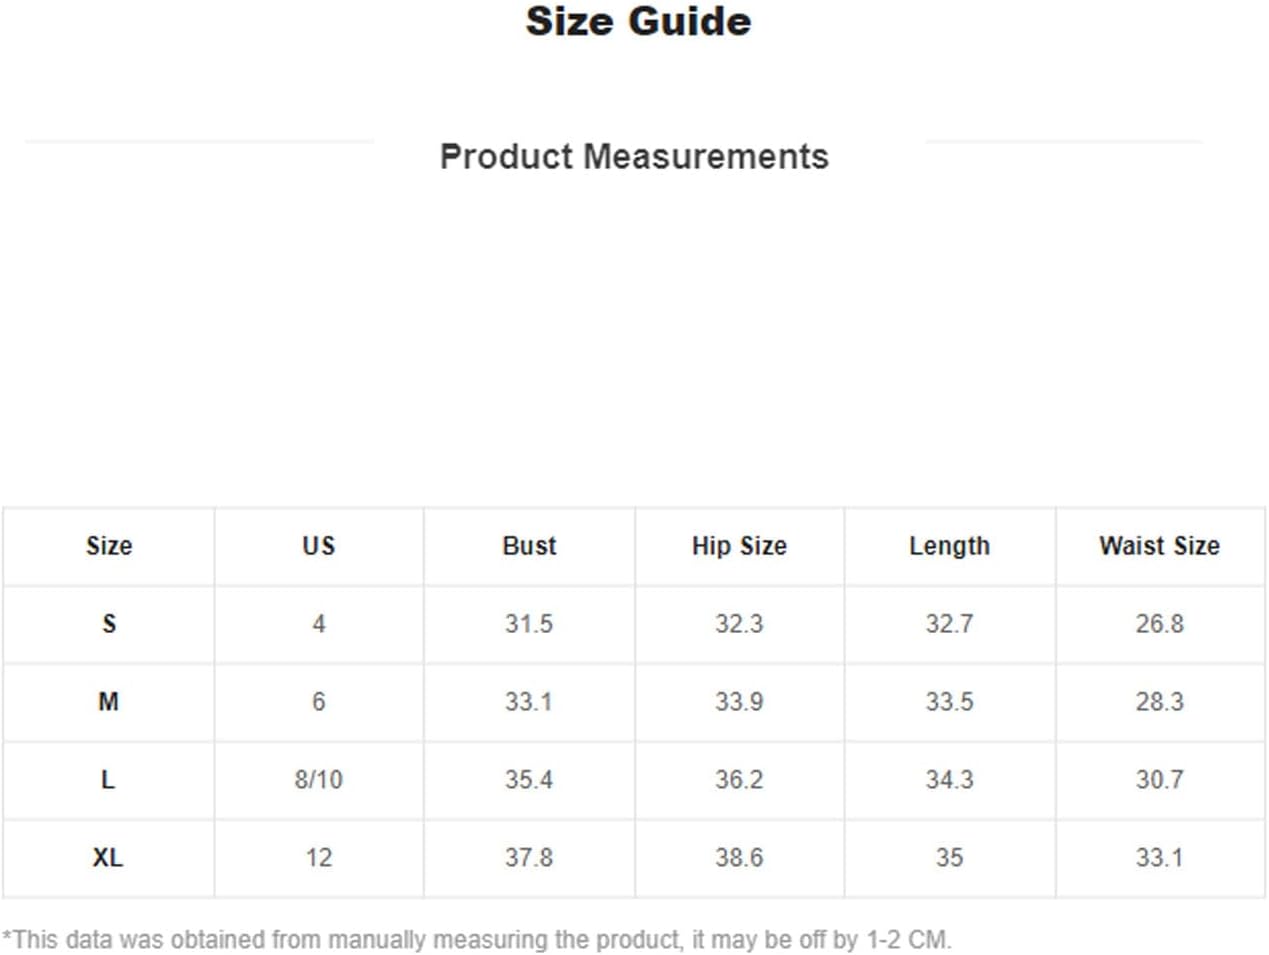
Task: Select the Length column header
Action: (949, 546)
